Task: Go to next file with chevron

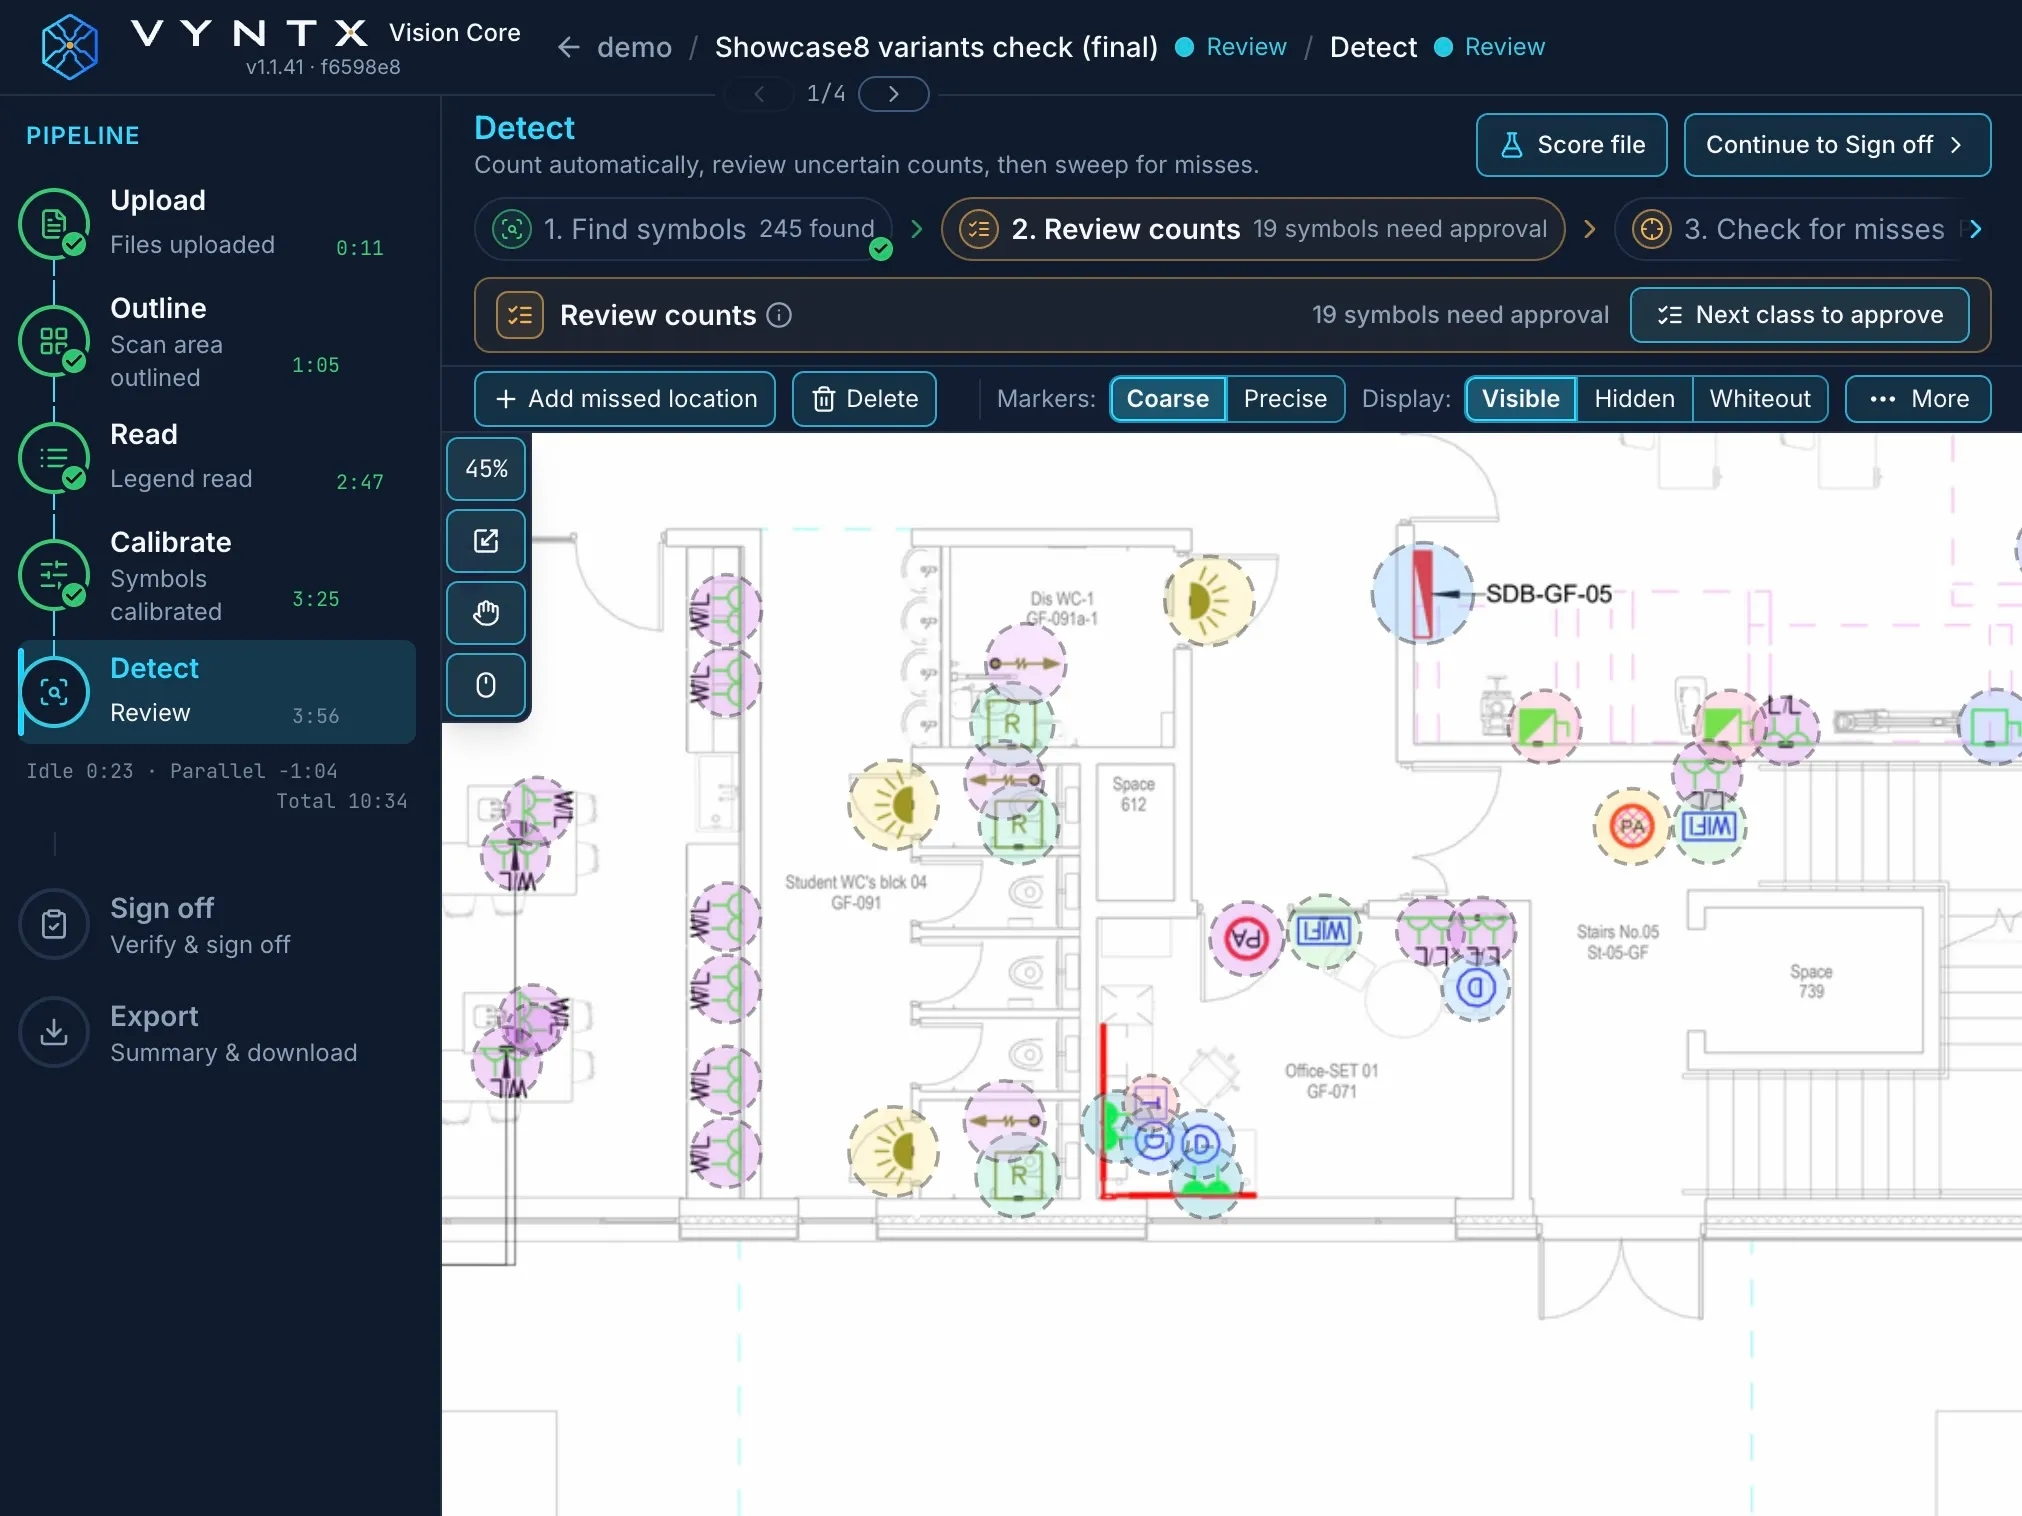Action: tap(894, 94)
